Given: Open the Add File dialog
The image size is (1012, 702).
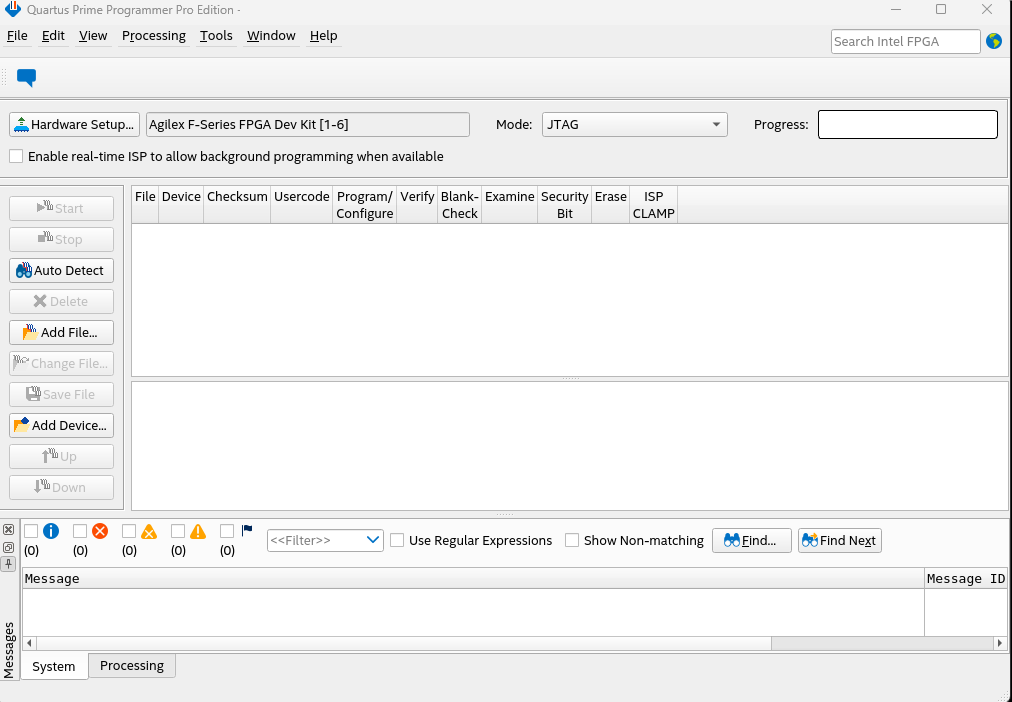Looking at the screenshot, I should 61,332.
